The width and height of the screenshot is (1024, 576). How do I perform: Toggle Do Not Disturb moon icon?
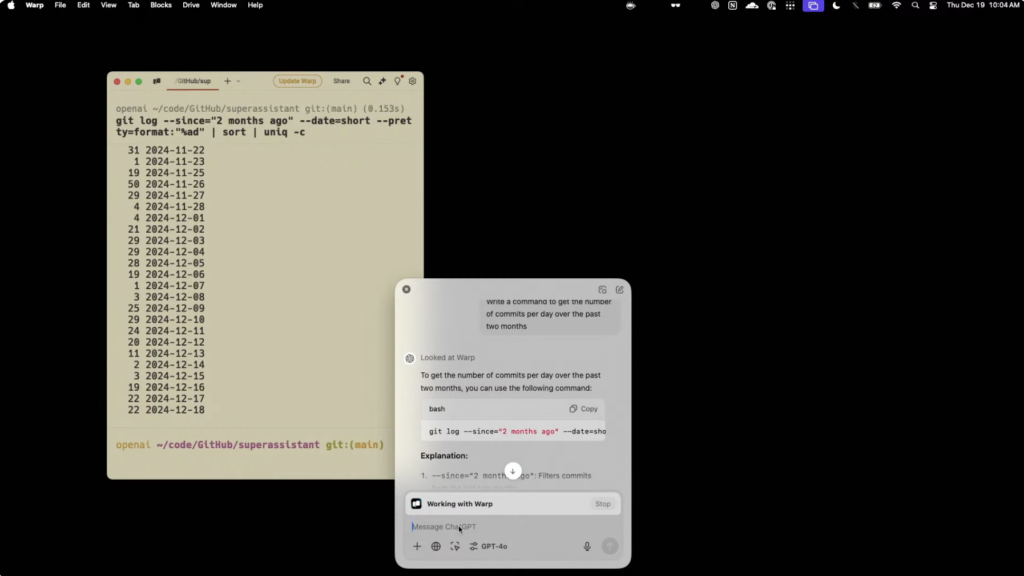[x=837, y=5]
